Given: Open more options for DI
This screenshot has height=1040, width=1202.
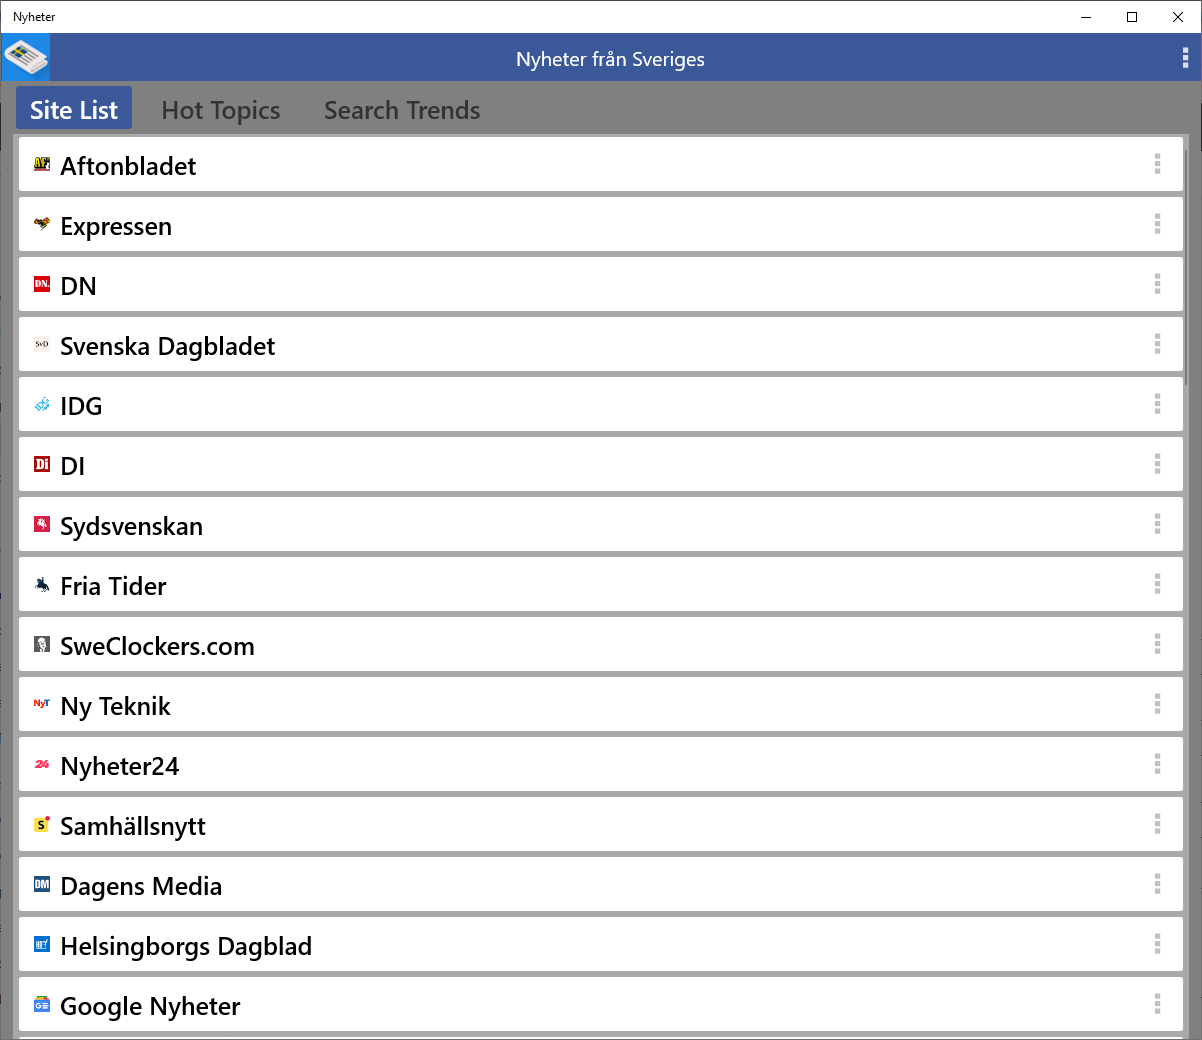Looking at the screenshot, I should [1157, 464].
